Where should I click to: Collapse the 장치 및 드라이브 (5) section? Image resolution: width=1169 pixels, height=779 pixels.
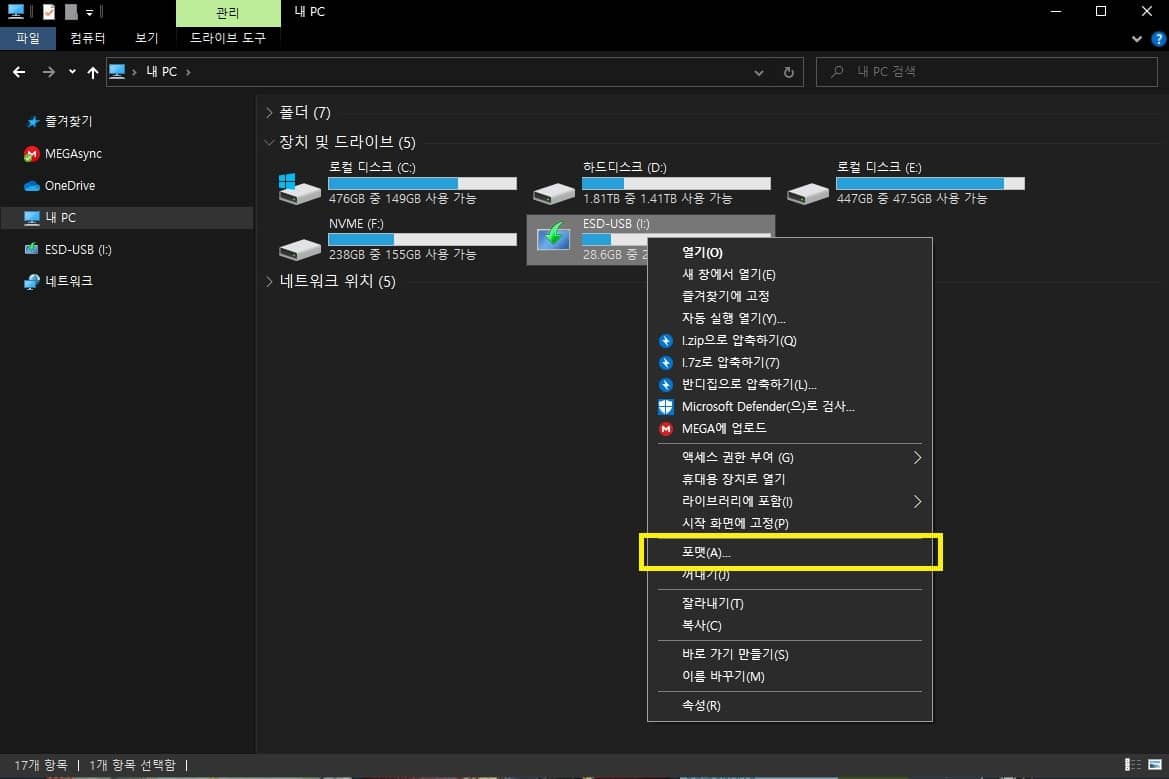[268, 142]
